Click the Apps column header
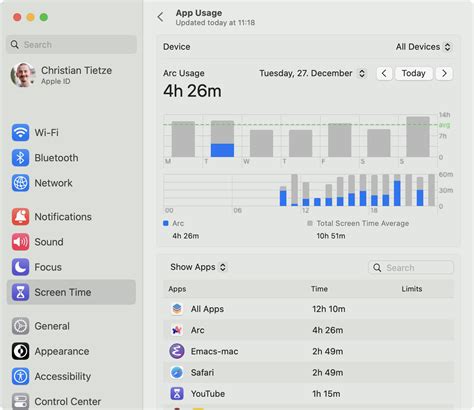 [x=177, y=289]
